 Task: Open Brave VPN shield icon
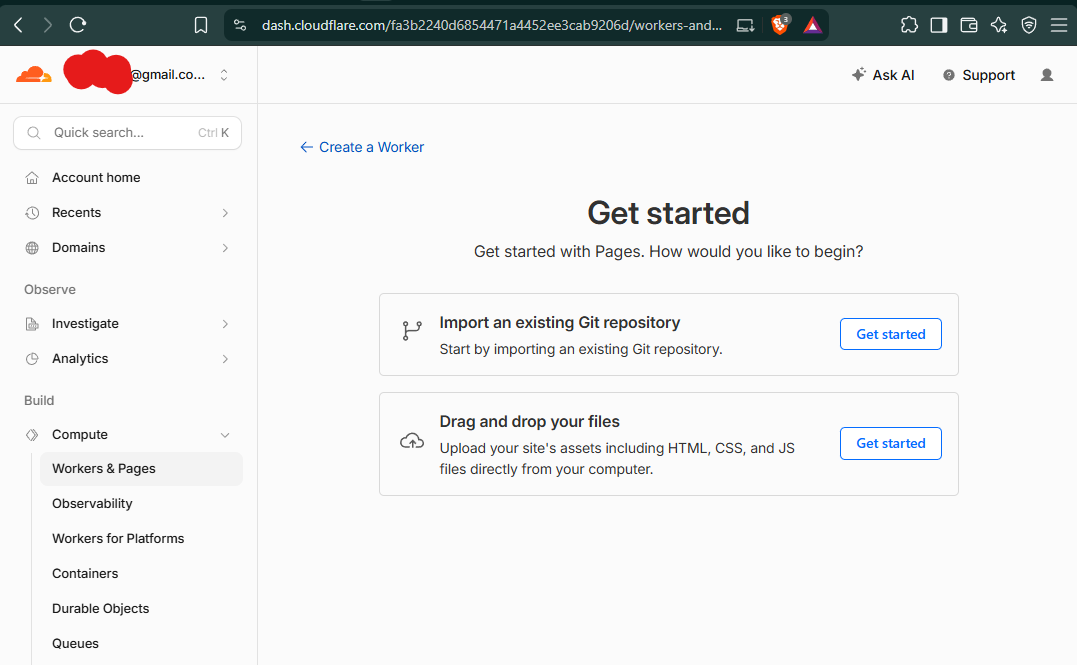[1029, 25]
